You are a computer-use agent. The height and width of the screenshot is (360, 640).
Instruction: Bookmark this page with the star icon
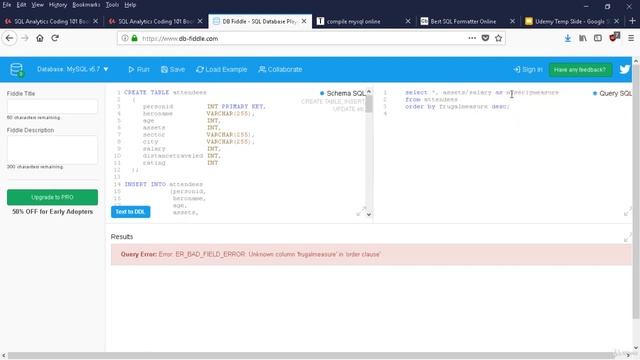(x=498, y=38)
